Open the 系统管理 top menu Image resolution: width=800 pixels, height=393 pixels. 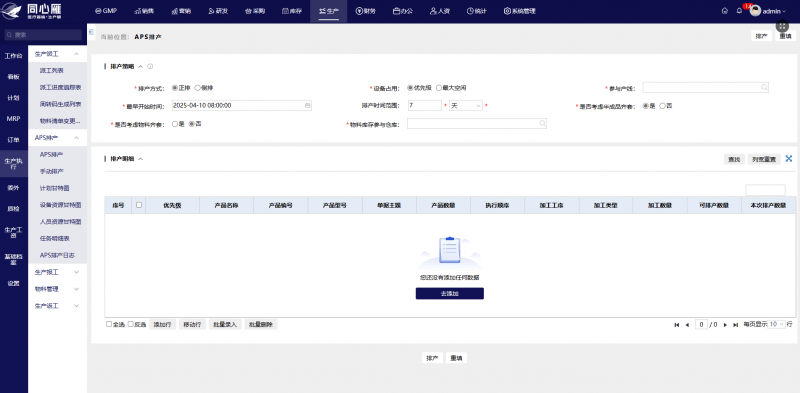tap(519, 11)
